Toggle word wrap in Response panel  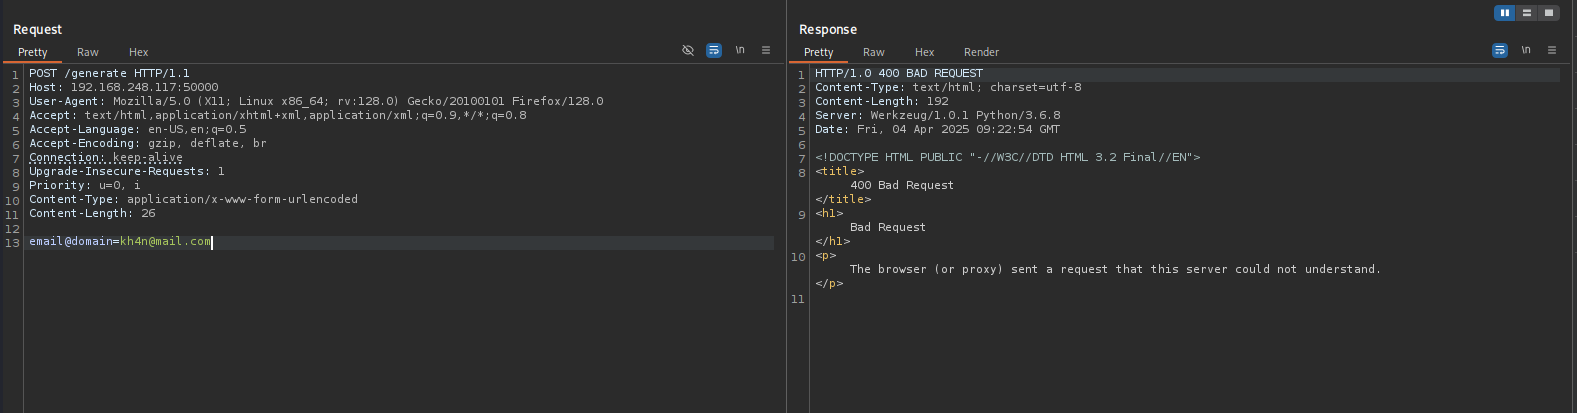pos(1500,50)
